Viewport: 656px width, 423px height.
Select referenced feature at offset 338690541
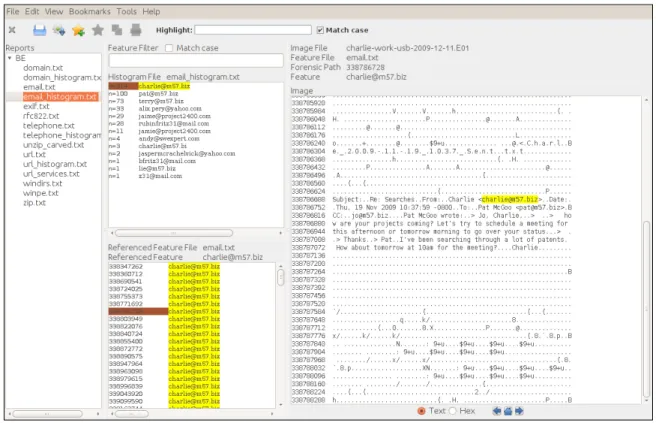point(194,282)
